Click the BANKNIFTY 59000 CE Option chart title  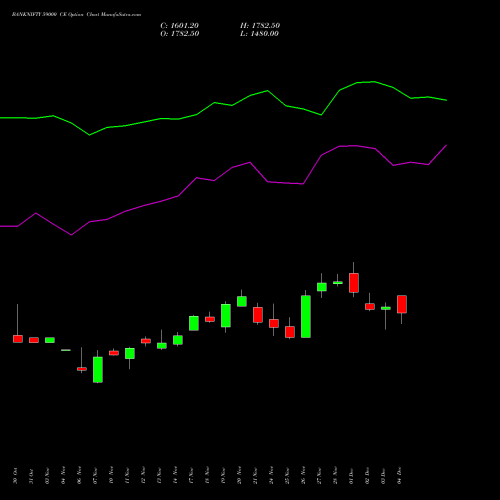coord(76,14)
